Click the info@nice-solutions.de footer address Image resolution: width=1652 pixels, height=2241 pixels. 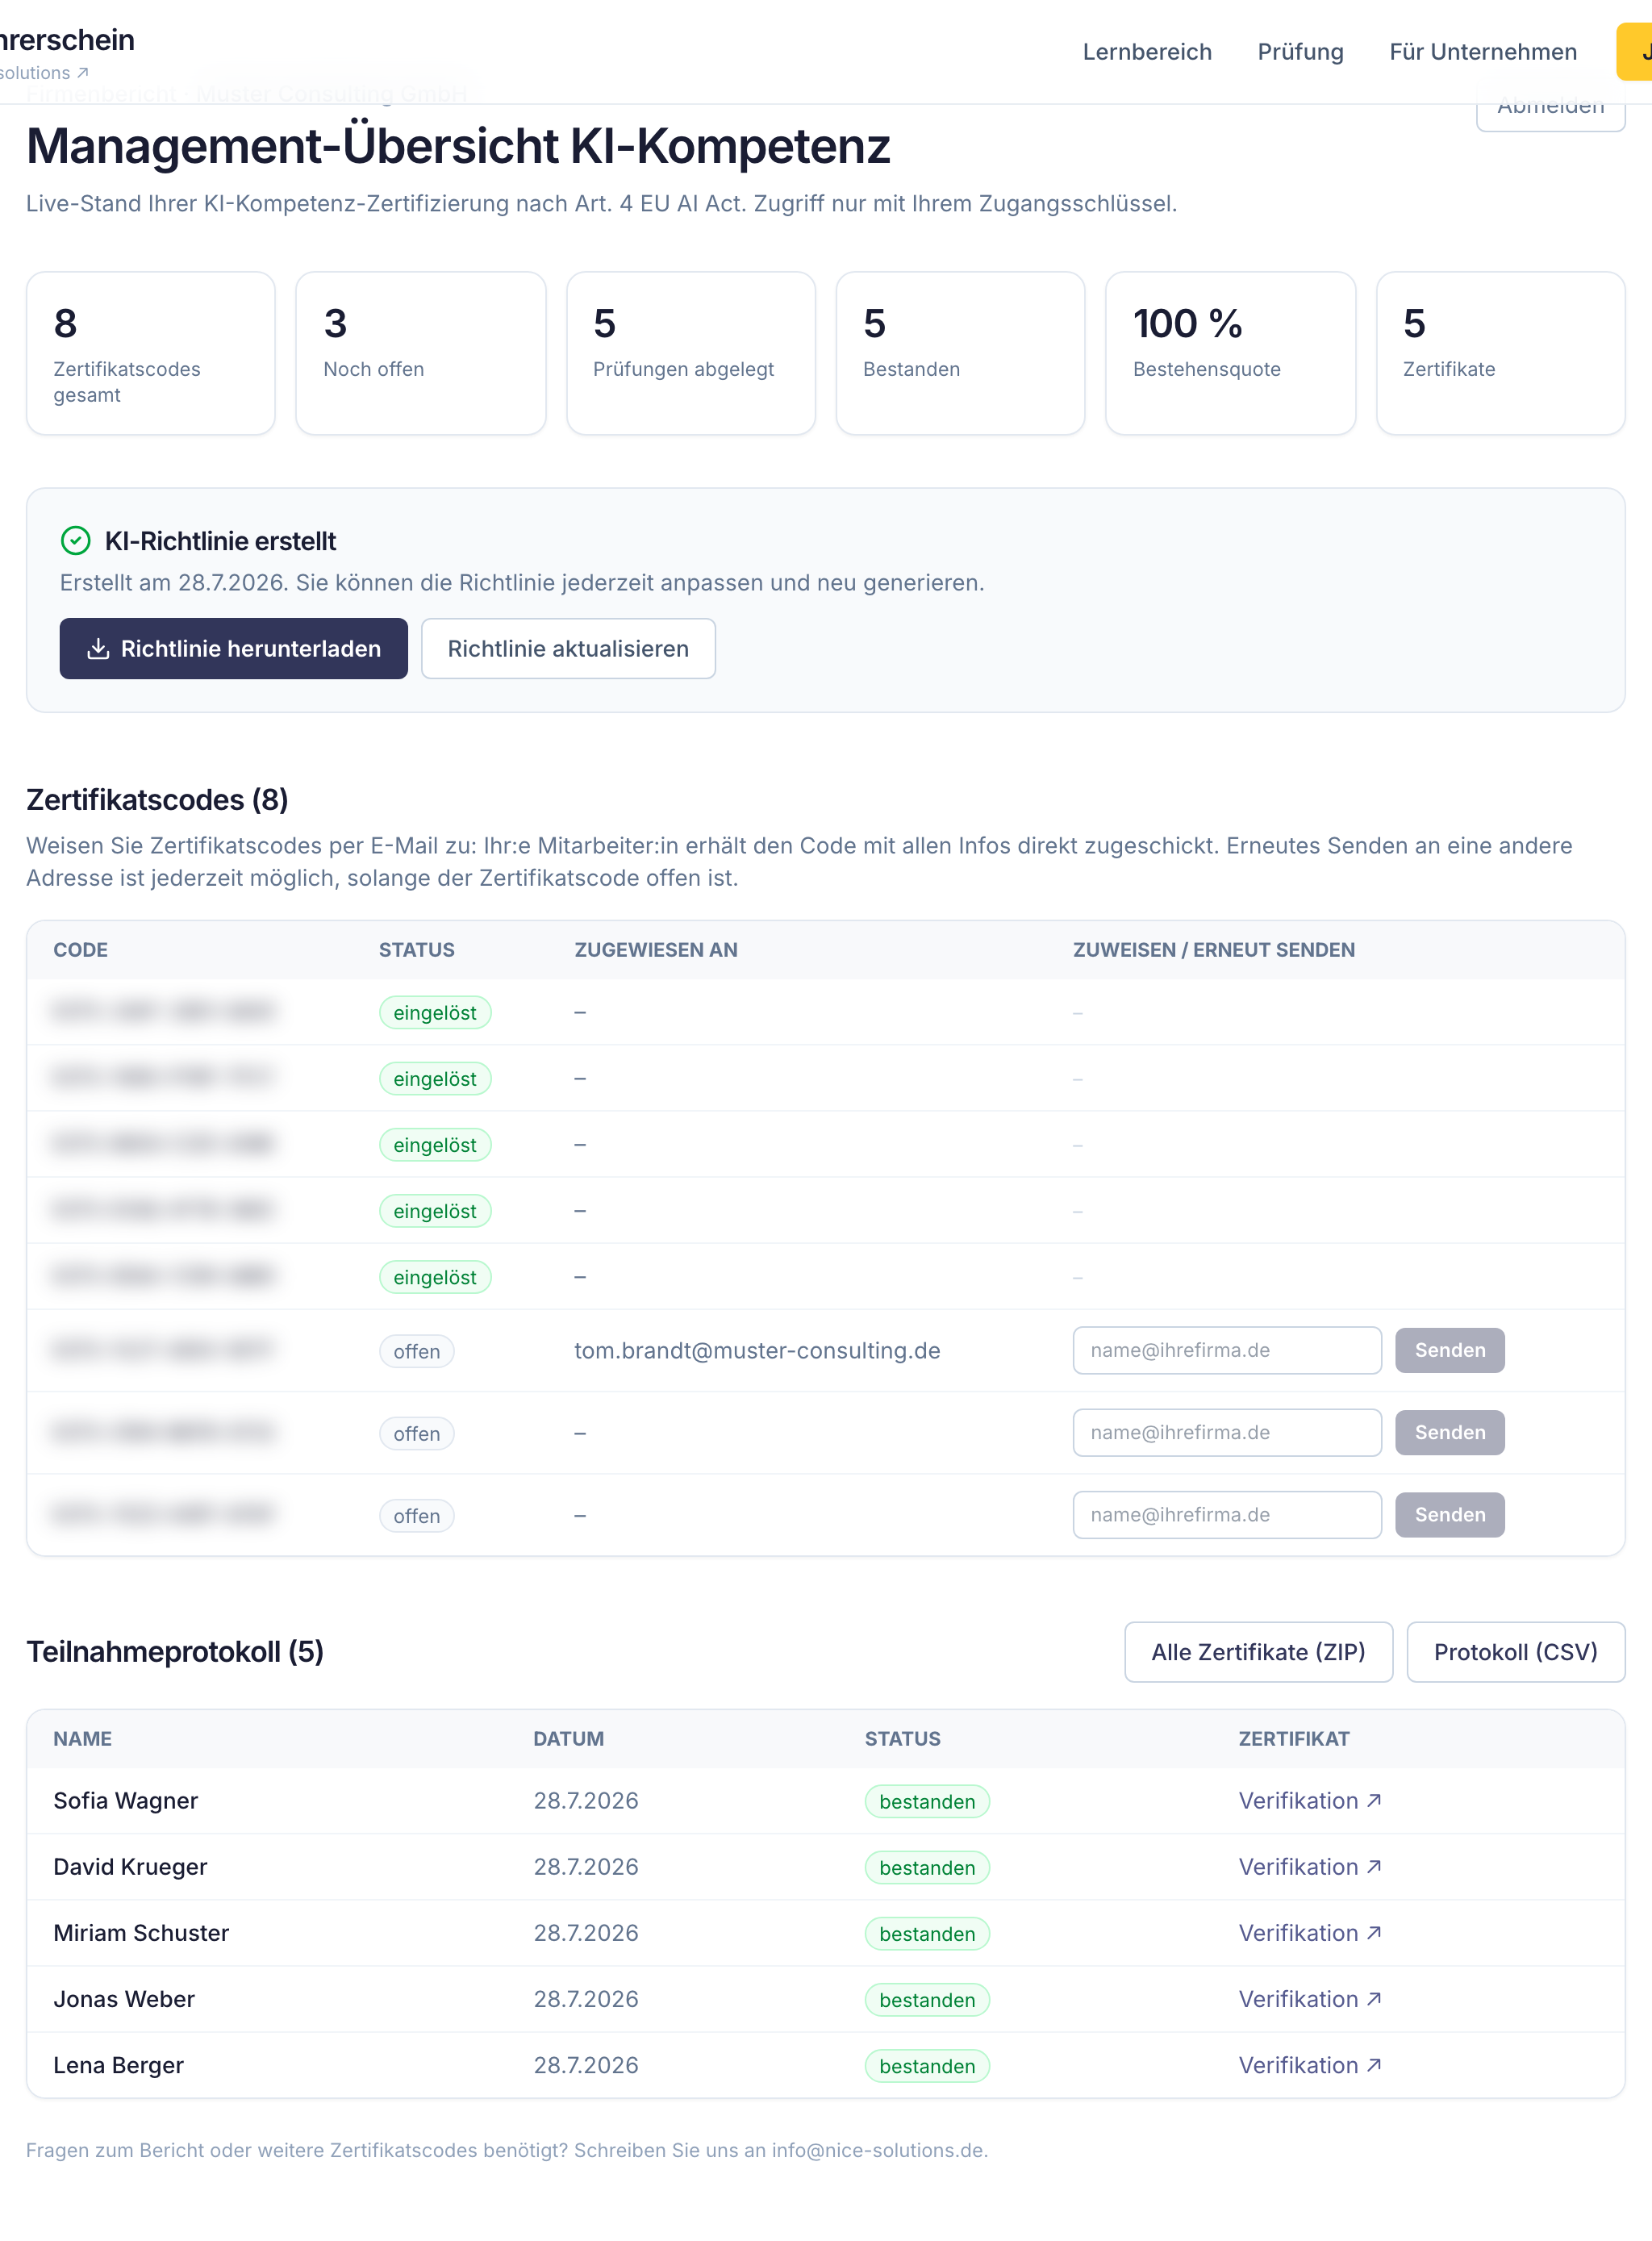(x=877, y=2149)
